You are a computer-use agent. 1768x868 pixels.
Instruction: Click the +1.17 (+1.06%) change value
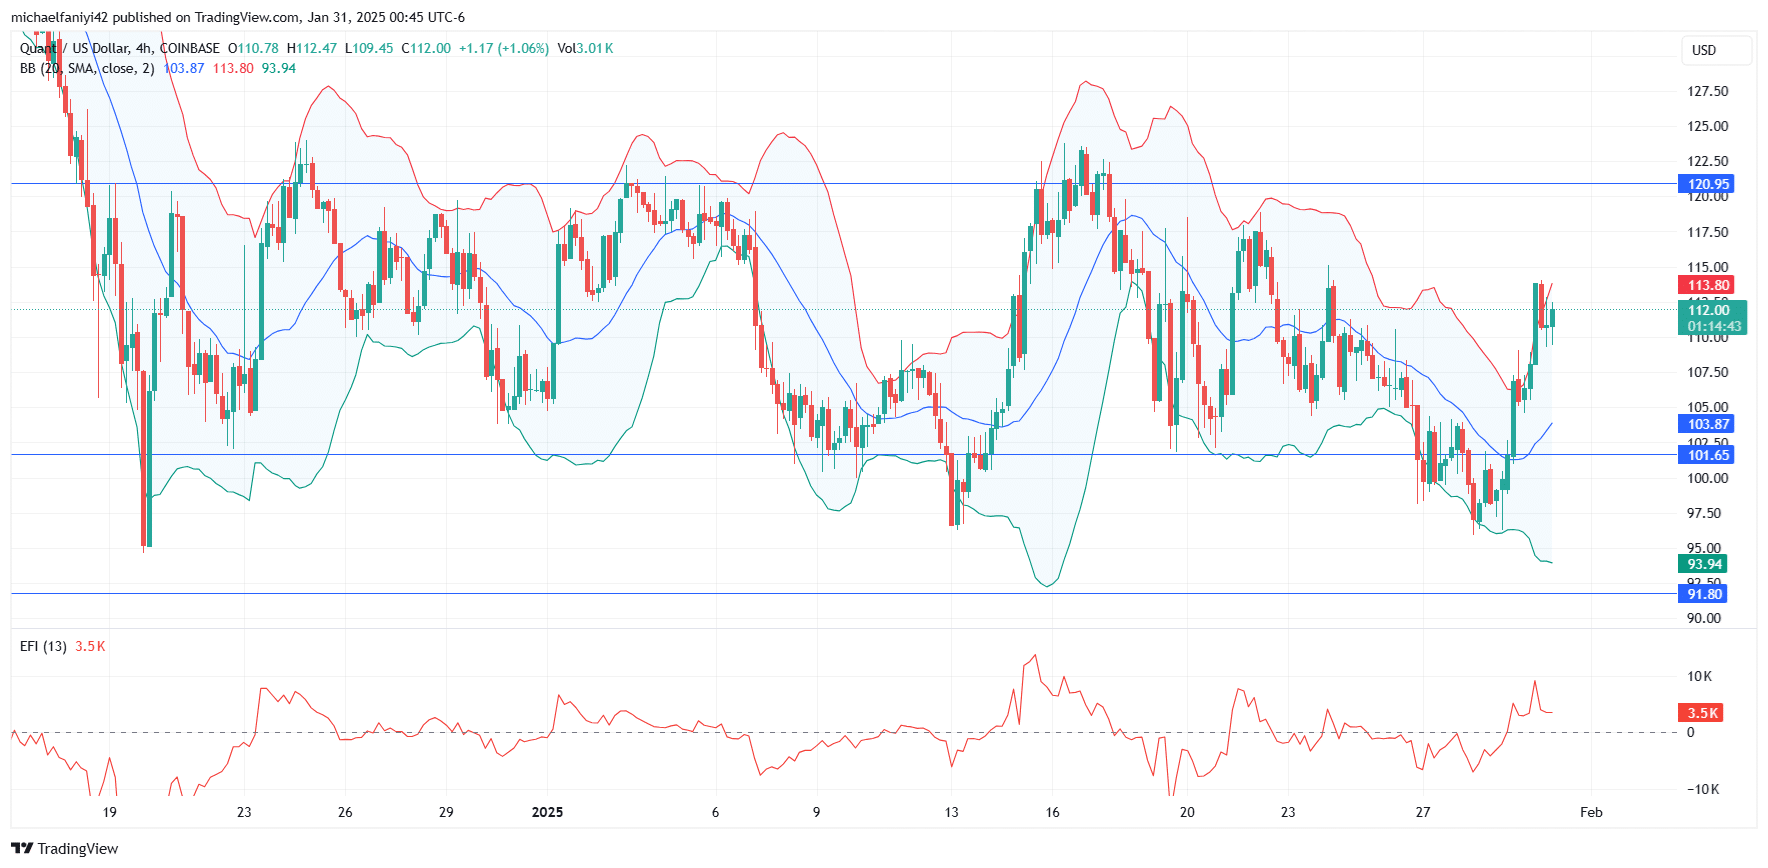click(x=504, y=48)
